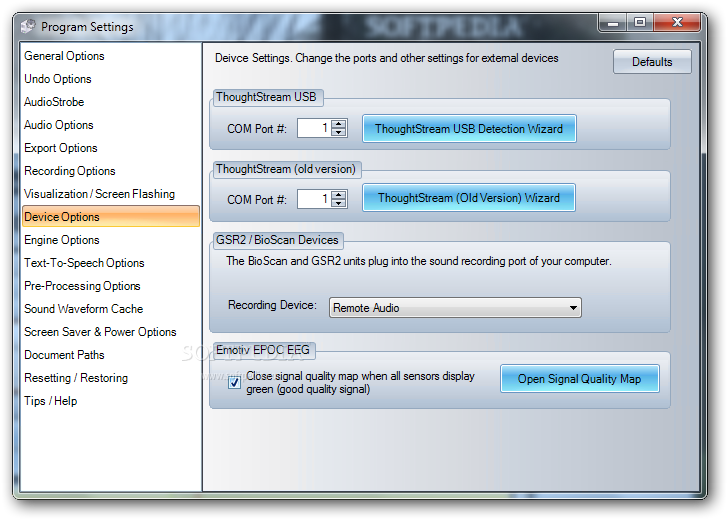Open Pre-Processing Options

pos(82,286)
